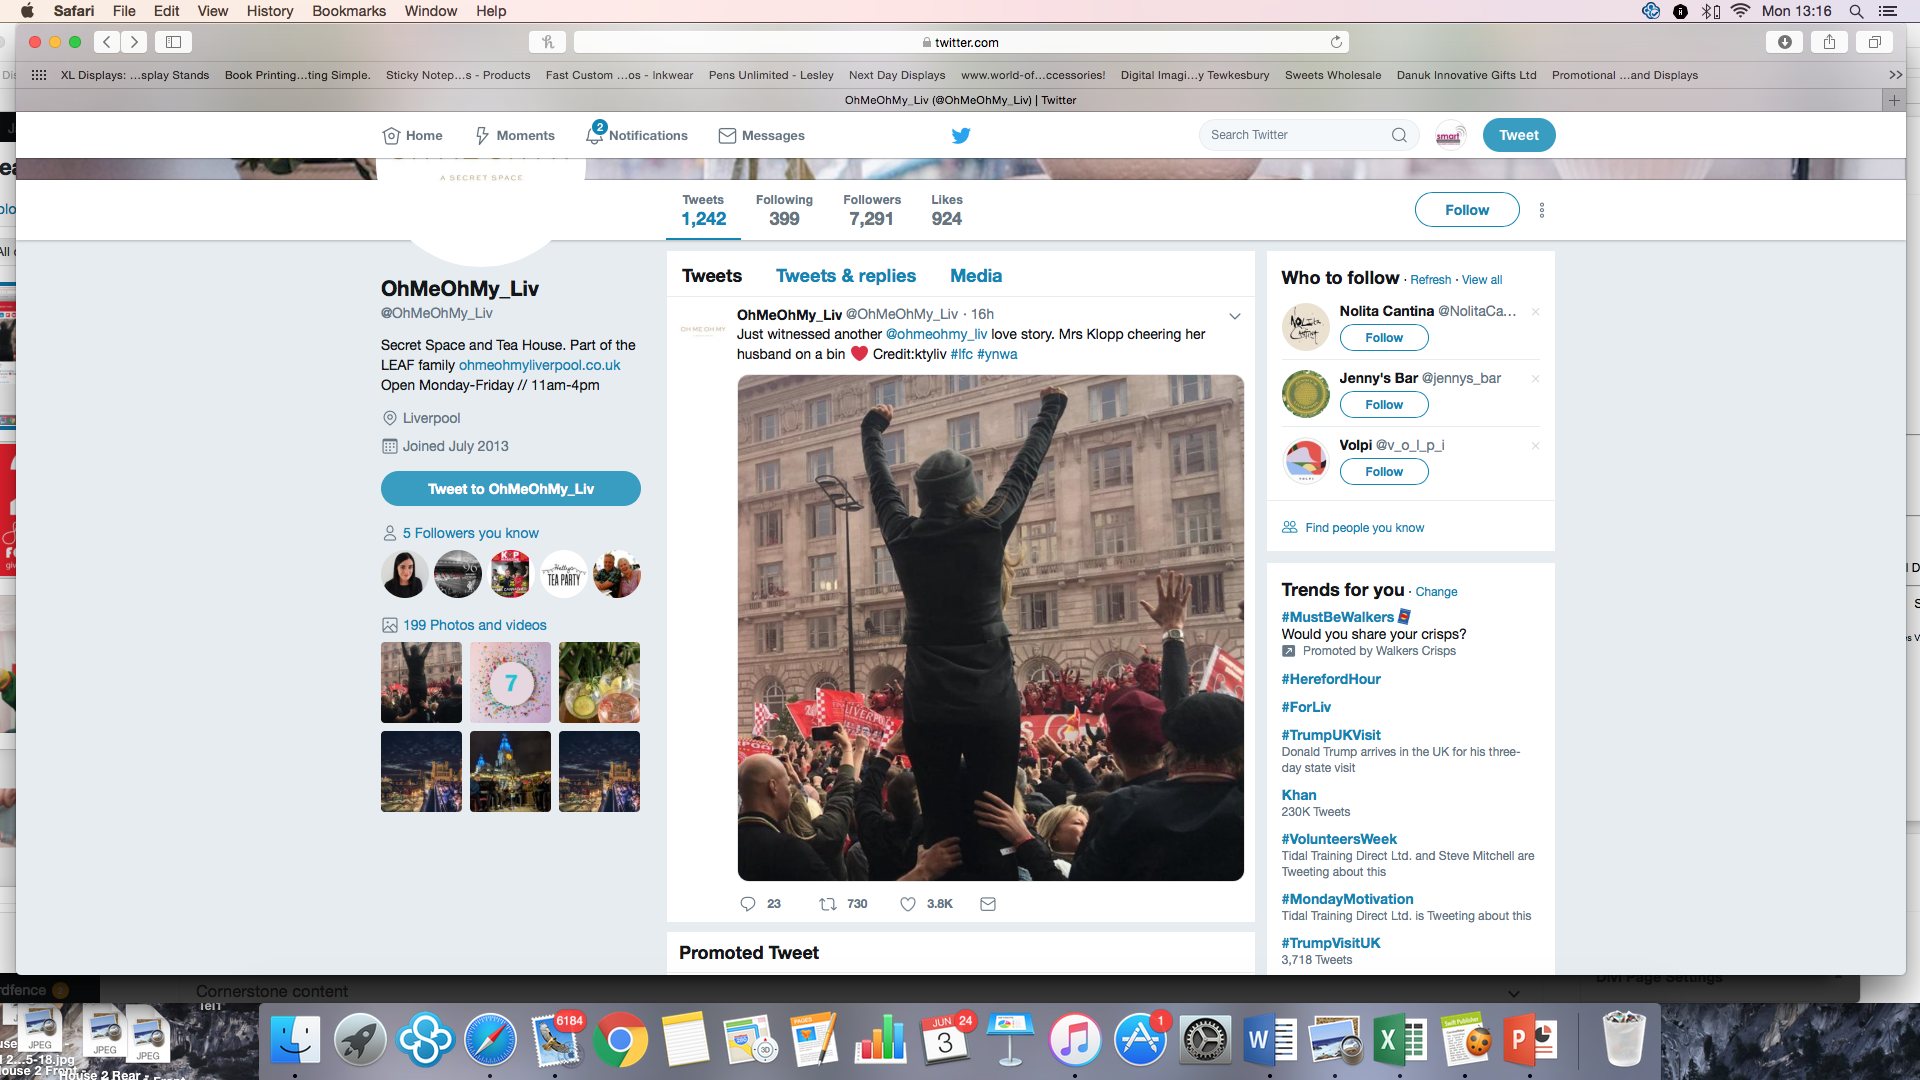This screenshot has height=1080, width=1920.
Task: Change Trends for you settings
Action: pos(1436,592)
